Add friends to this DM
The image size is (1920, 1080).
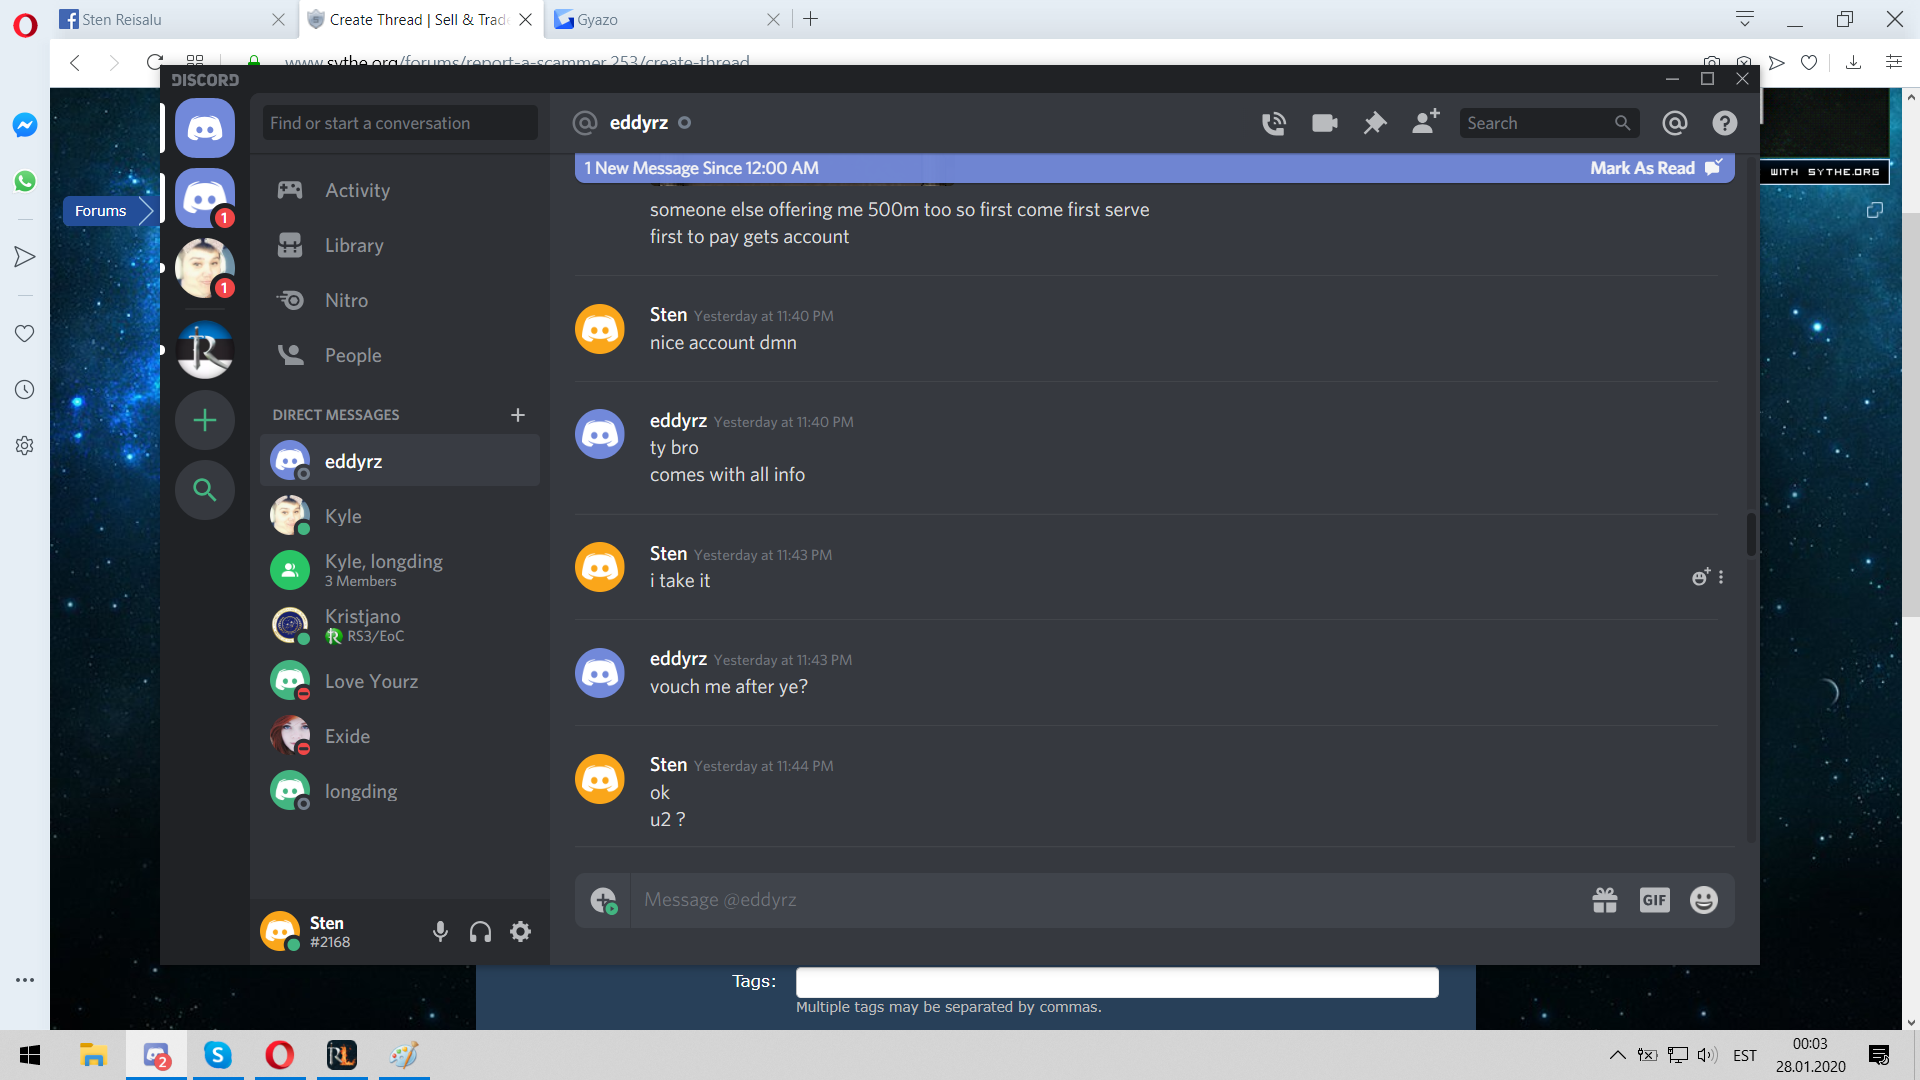click(x=1425, y=122)
